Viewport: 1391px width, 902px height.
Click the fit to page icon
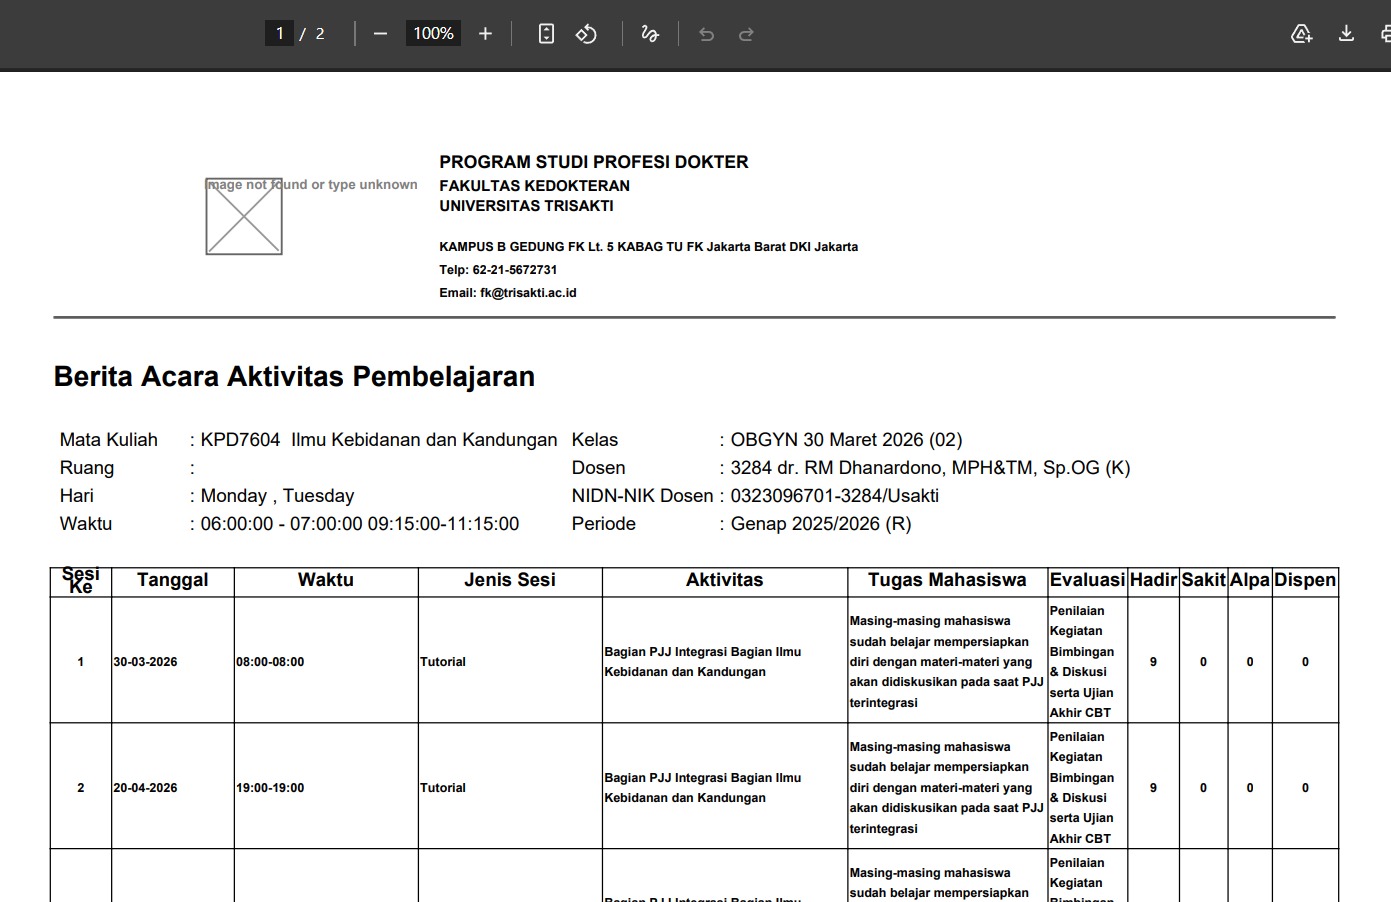546,34
